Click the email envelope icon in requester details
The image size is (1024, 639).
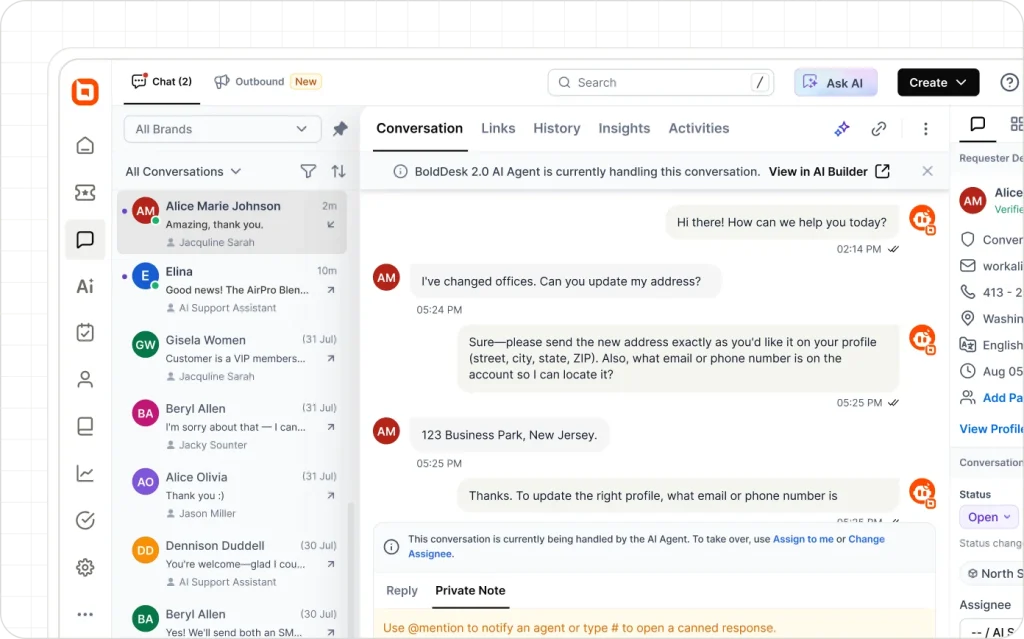967,265
